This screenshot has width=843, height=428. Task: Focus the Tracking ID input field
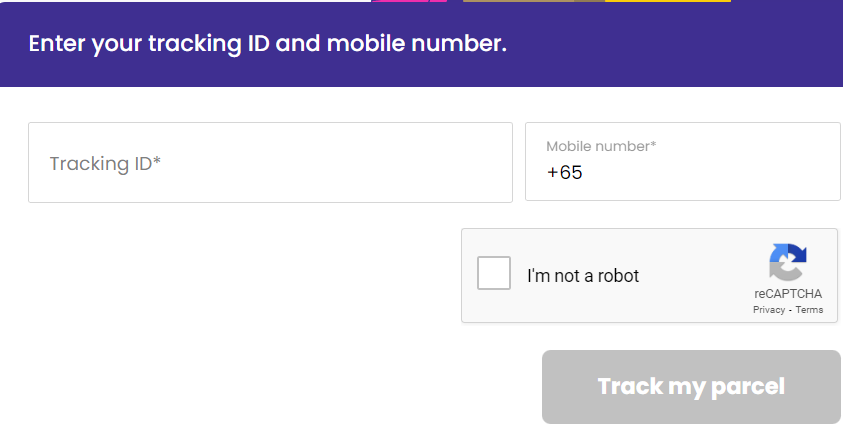point(270,163)
